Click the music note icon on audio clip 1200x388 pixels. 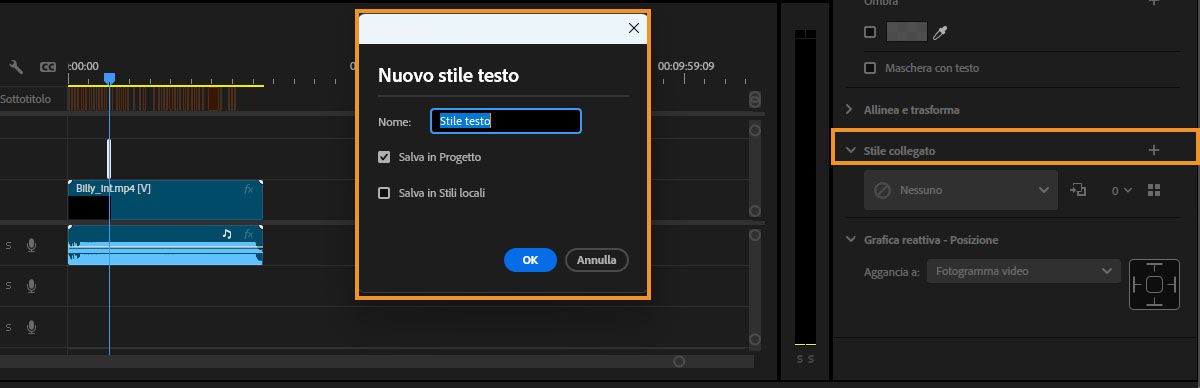point(227,234)
